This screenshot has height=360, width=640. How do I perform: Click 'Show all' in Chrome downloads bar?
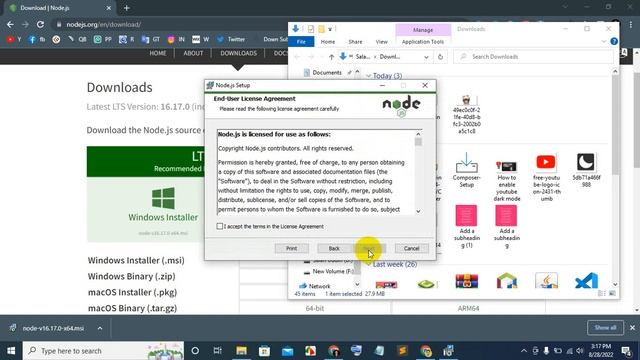605,328
